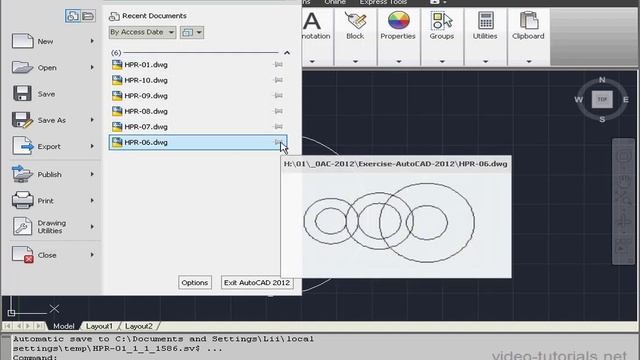Image resolution: width=640 pixels, height=360 pixels.
Task: Open the highlighted file HPR-06.dwg
Action: click(x=198, y=142)
